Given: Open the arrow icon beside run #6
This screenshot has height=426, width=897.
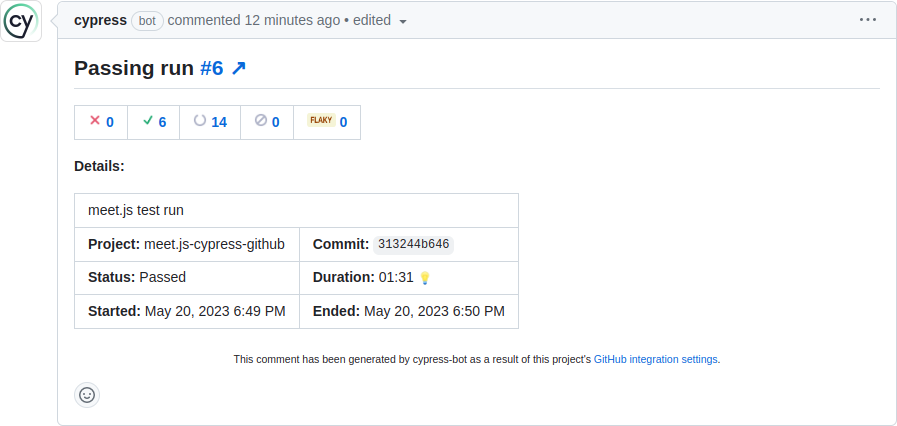Looking at the screenshot, I should 239,69.
